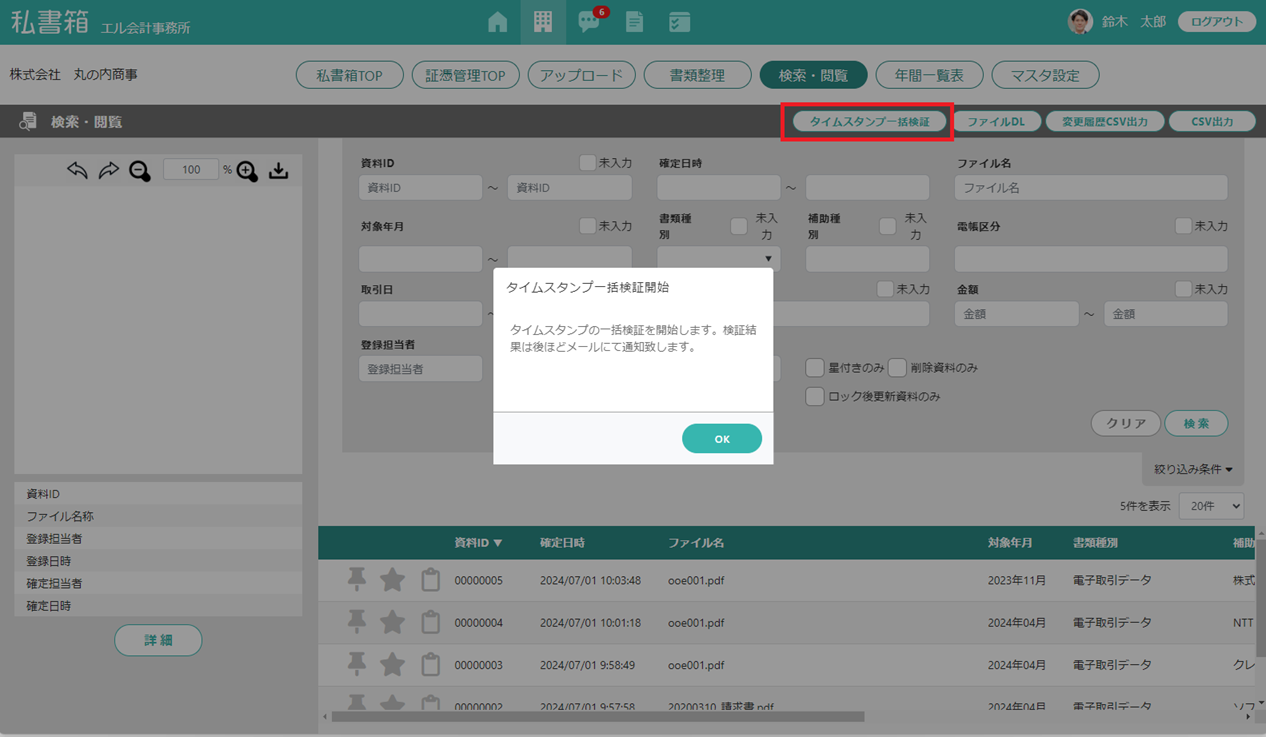Click the 確定日時 column header
Image resolution: width=1266 pixels, height=737 pixels.
tap(562, 543)
